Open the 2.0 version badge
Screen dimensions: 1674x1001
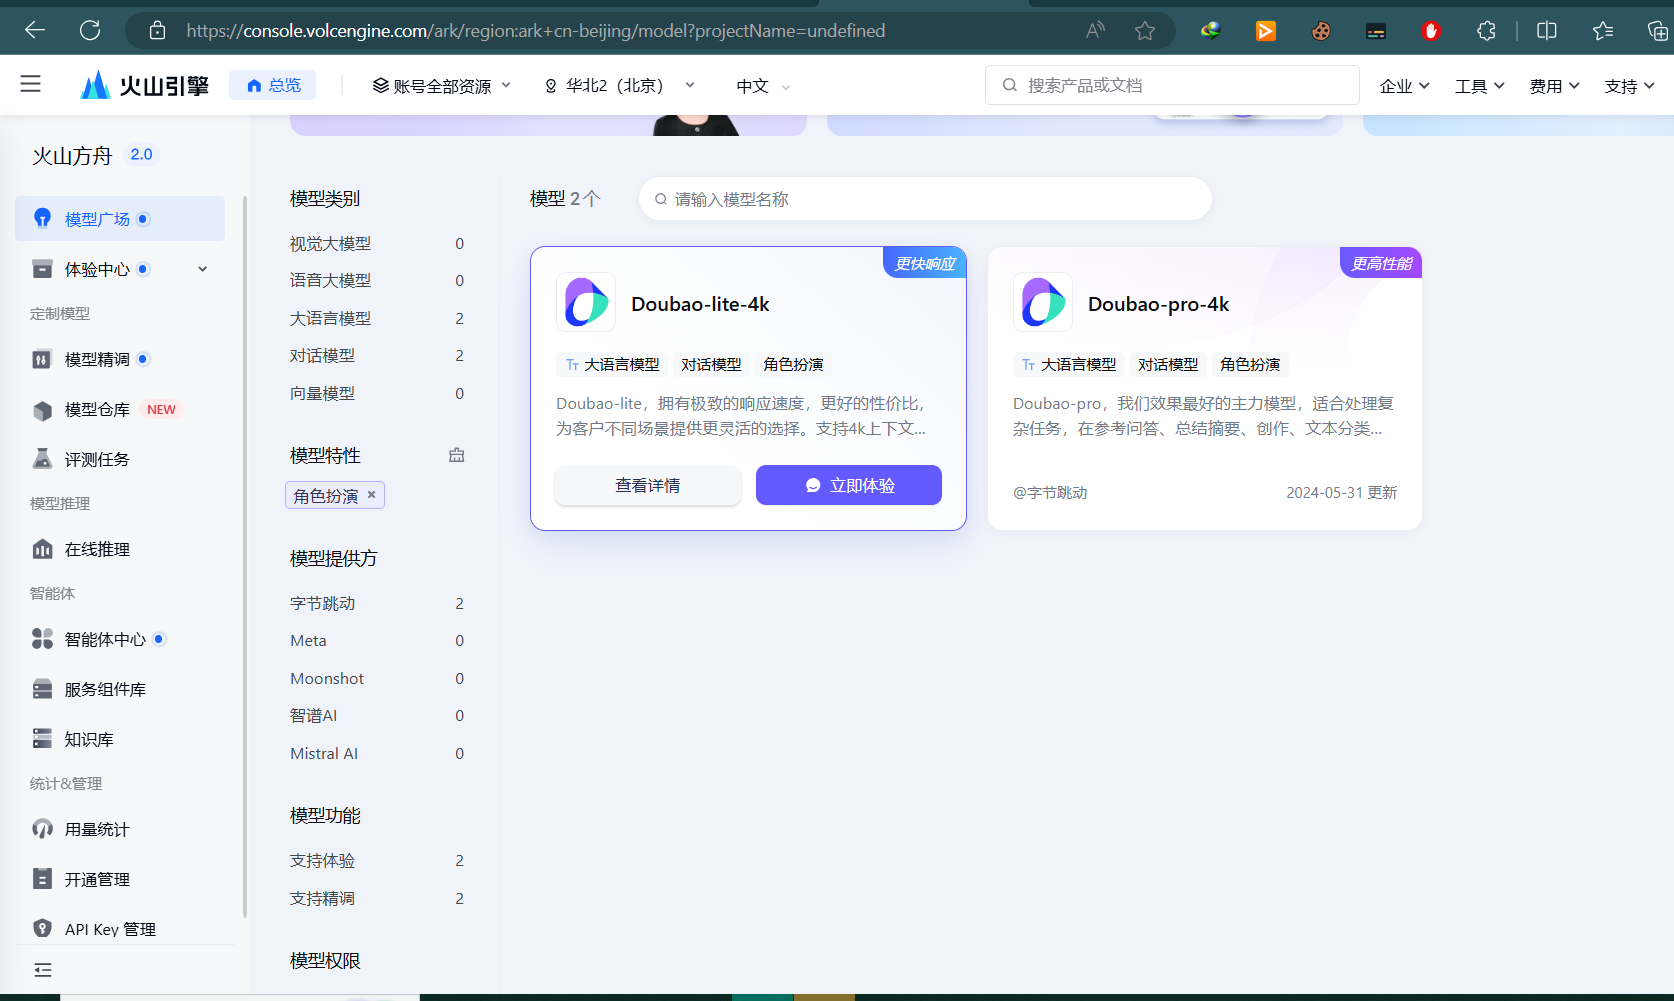(x=141, y=155)
